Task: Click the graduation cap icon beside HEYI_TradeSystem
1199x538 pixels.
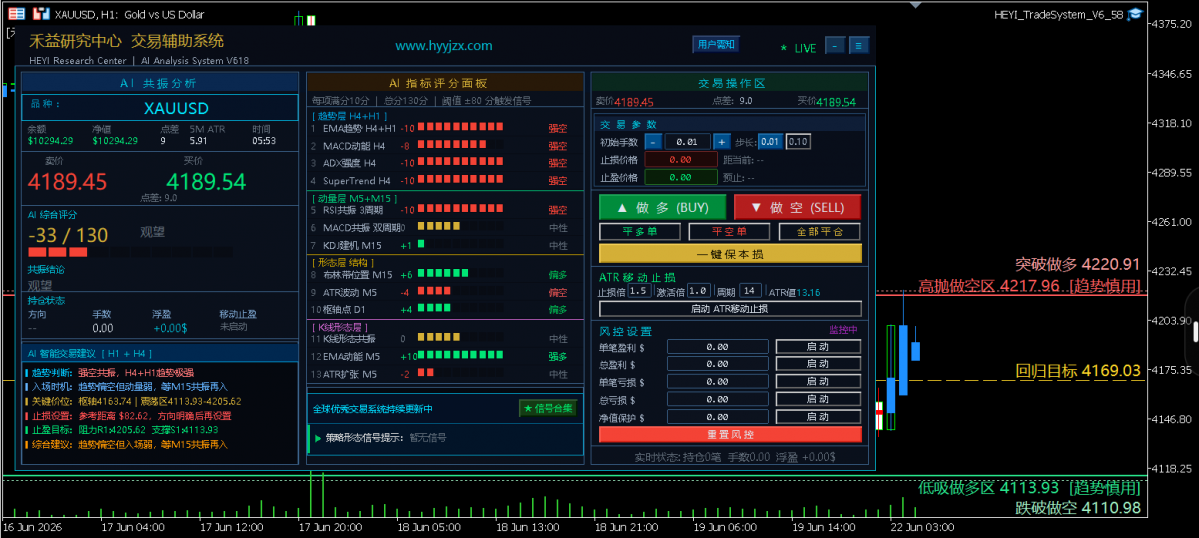Action: tap(1136, 14)
